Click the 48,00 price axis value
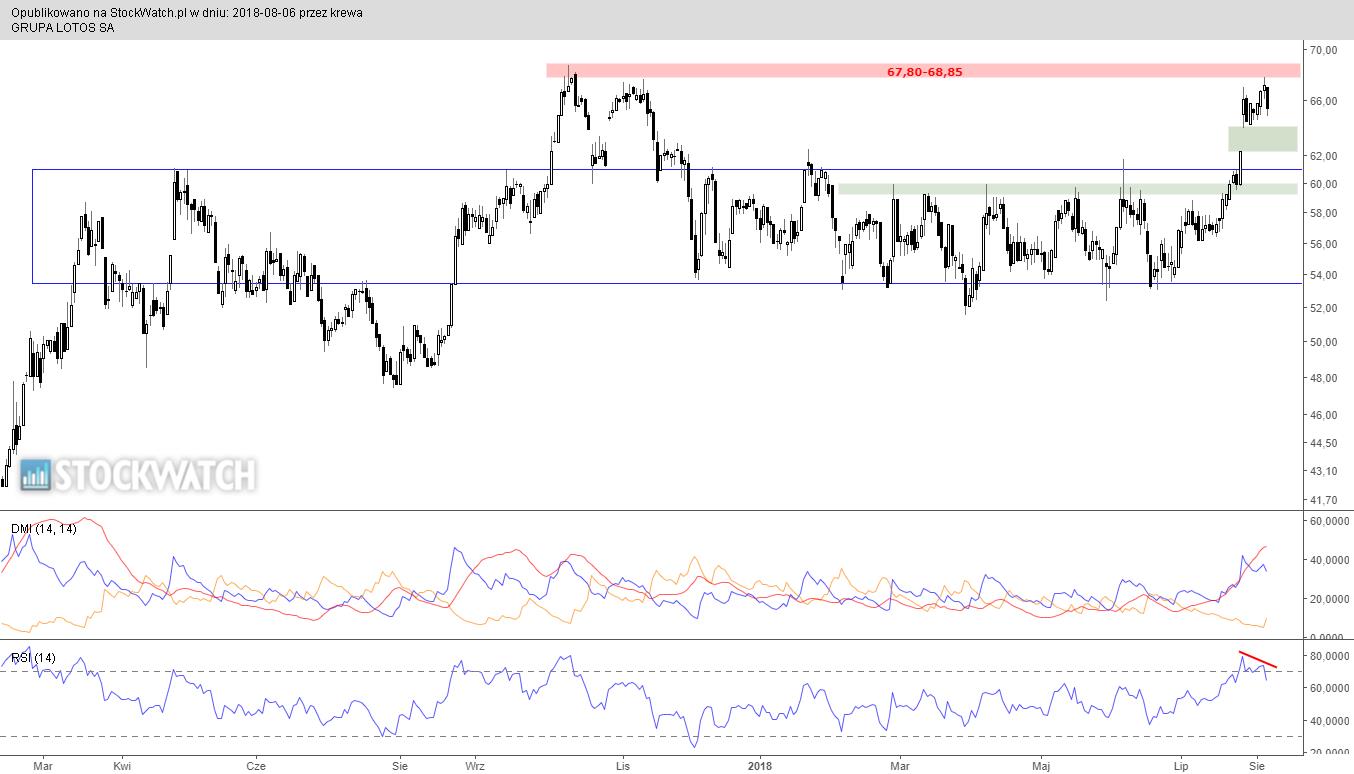The width and height of the screenshot is (1354, 774). pyautogui.click(x=1323, y=378)
